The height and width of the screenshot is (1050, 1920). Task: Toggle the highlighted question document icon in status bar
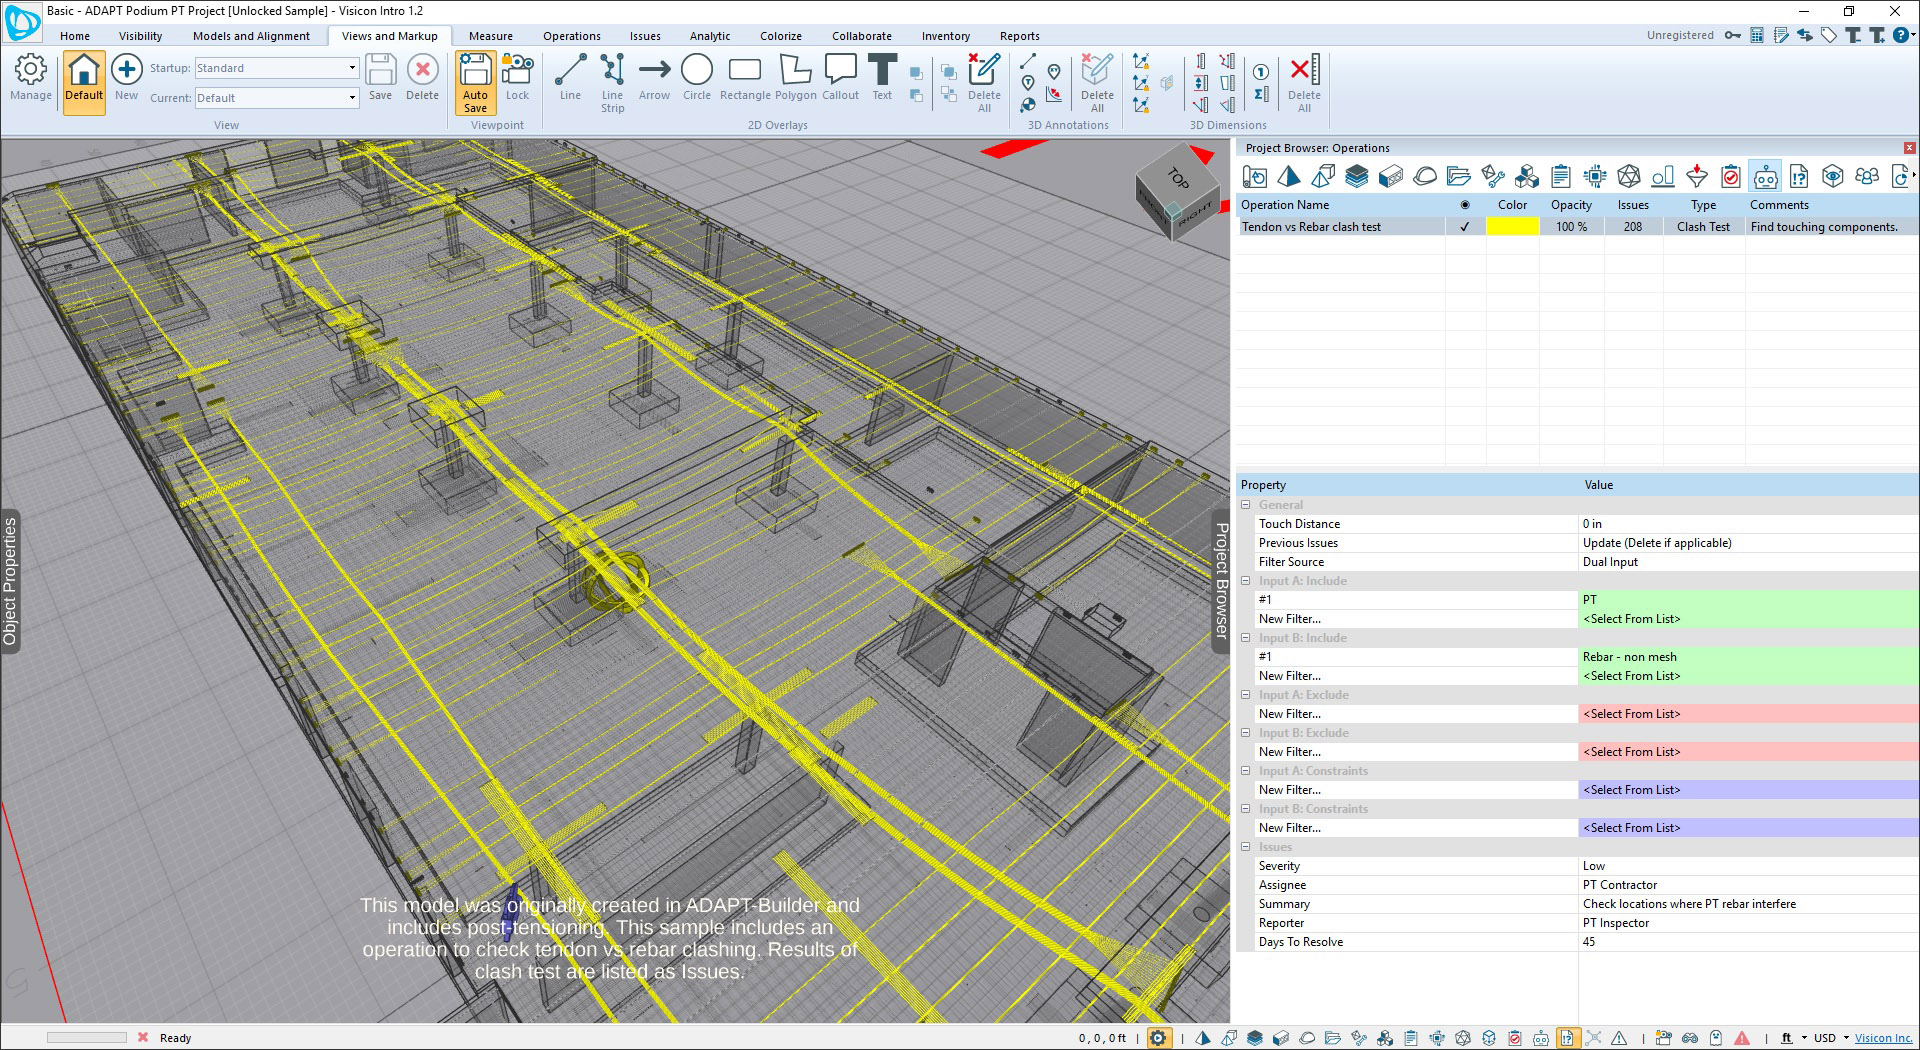(1567, 1038)
